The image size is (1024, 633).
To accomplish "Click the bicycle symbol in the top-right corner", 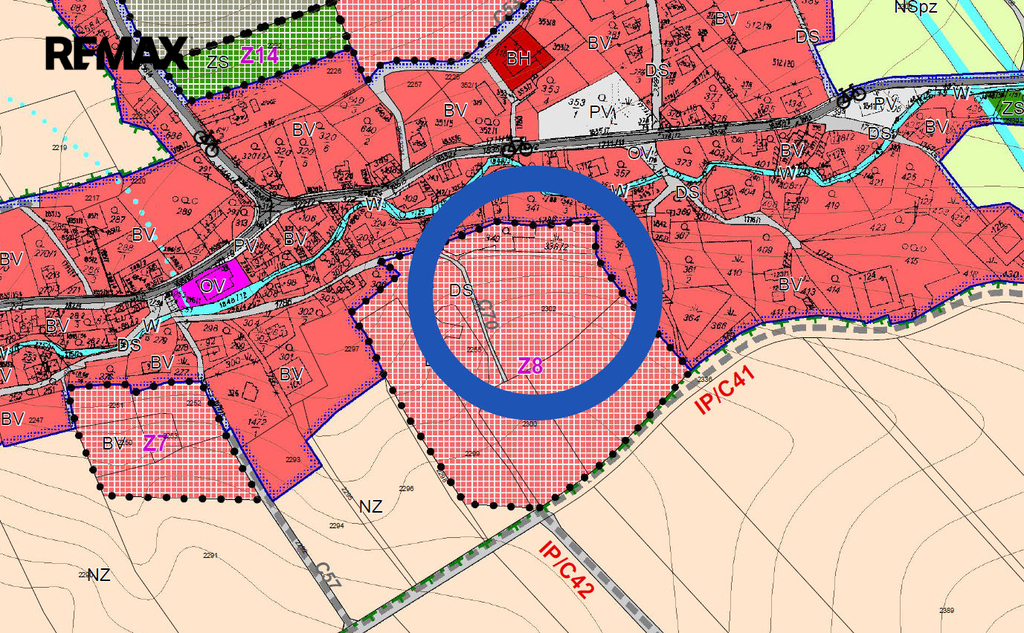I will pos(851,95).
